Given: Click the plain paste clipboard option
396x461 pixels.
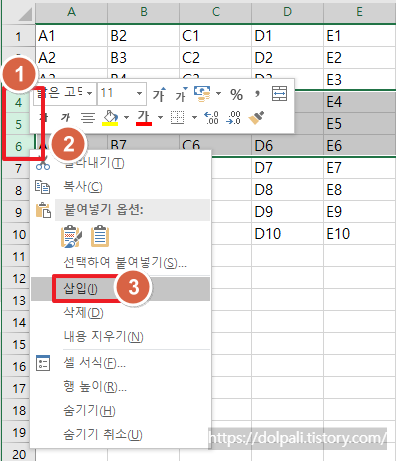Looking at the screenshot, I should pyautogui.click(x=100, y=237).
